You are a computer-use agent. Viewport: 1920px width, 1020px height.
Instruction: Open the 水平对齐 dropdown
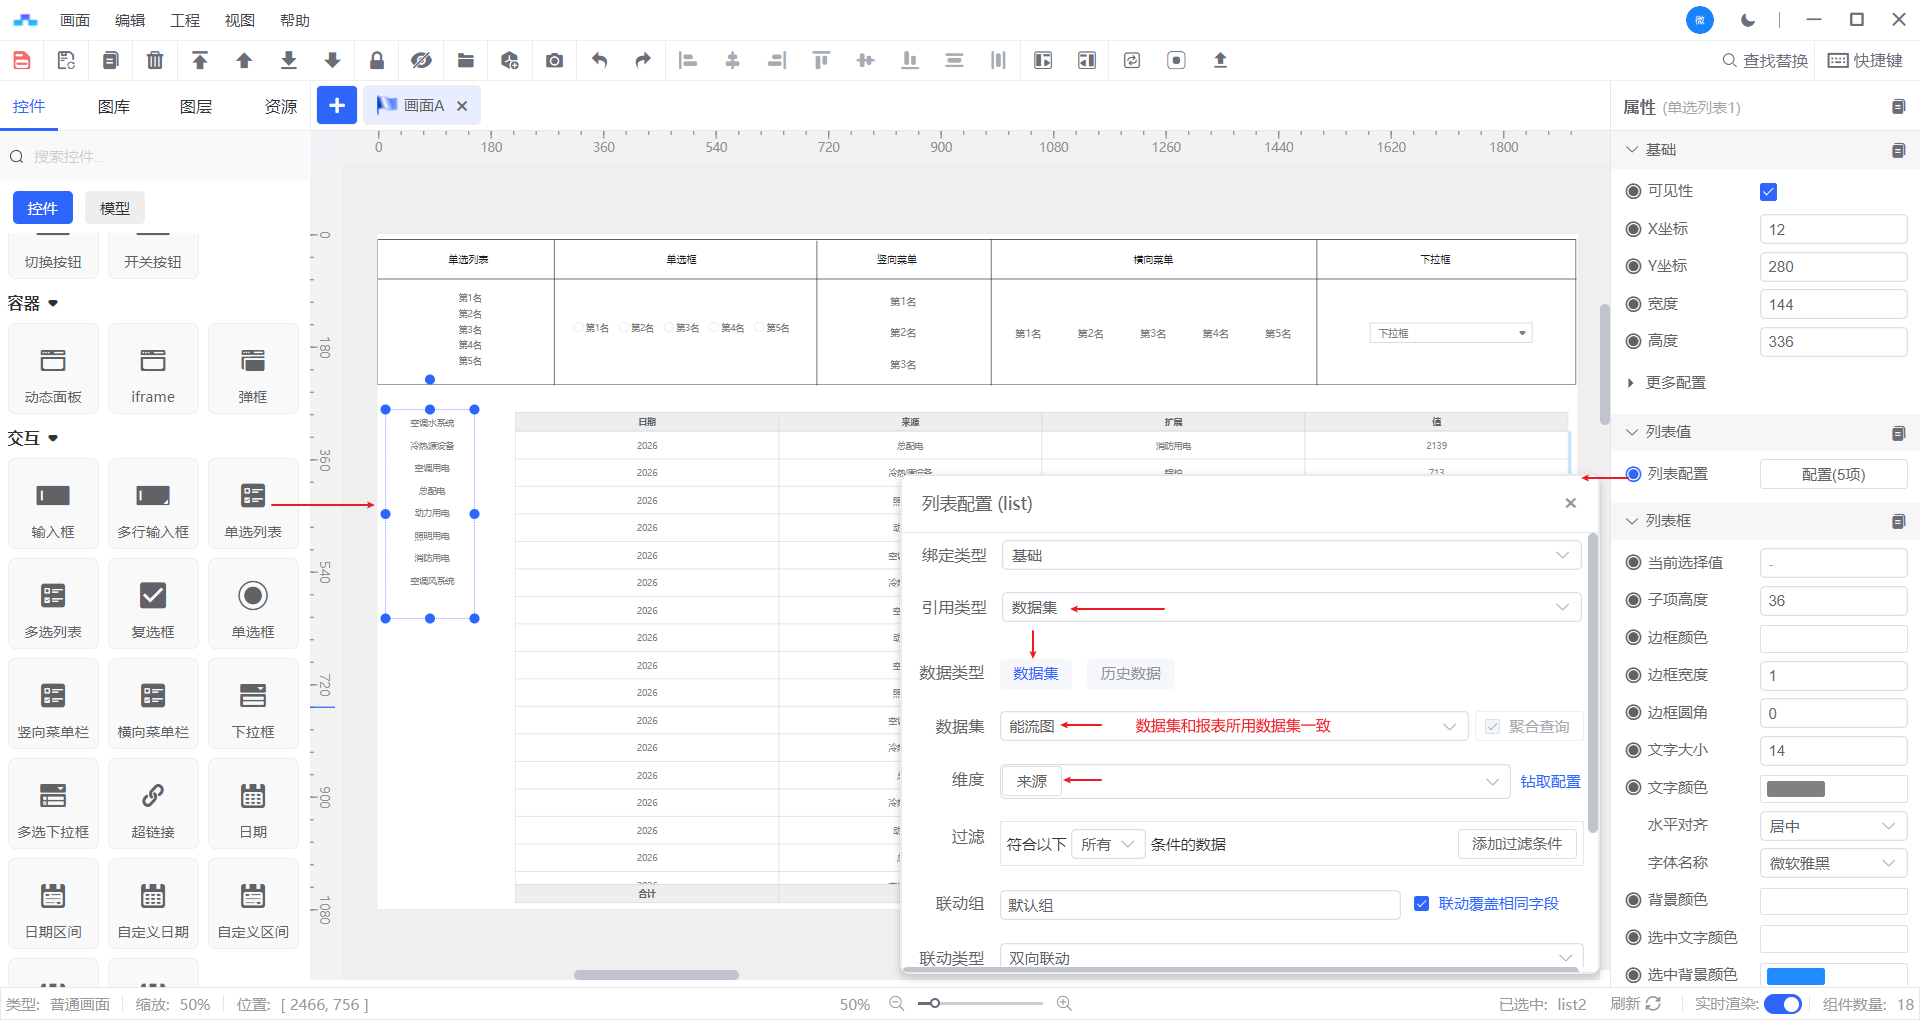[x=1832, y=826]
